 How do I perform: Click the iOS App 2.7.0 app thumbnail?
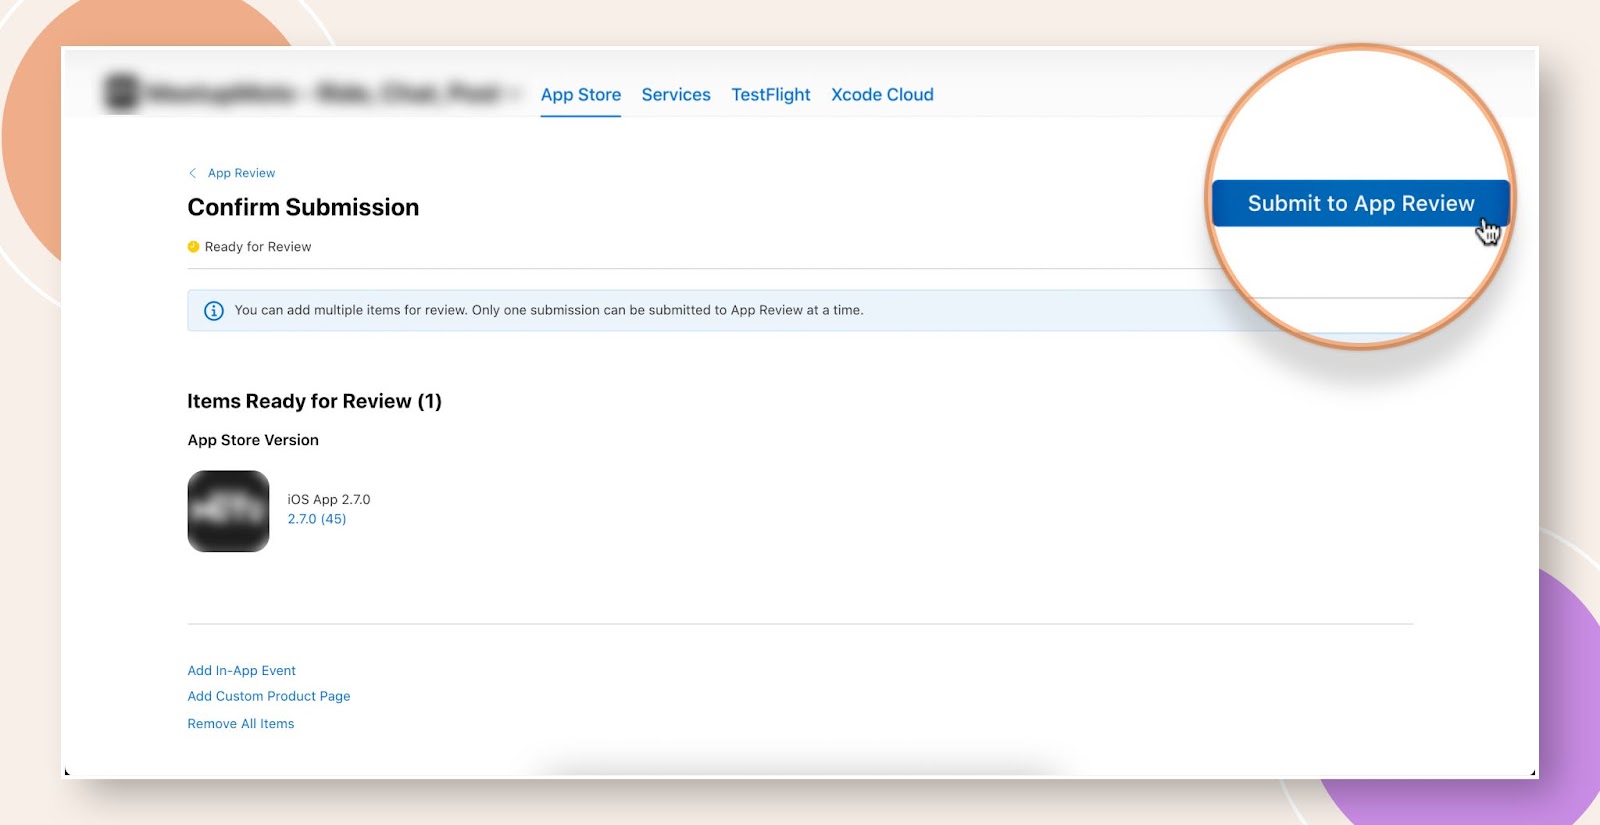pos(228,511)
